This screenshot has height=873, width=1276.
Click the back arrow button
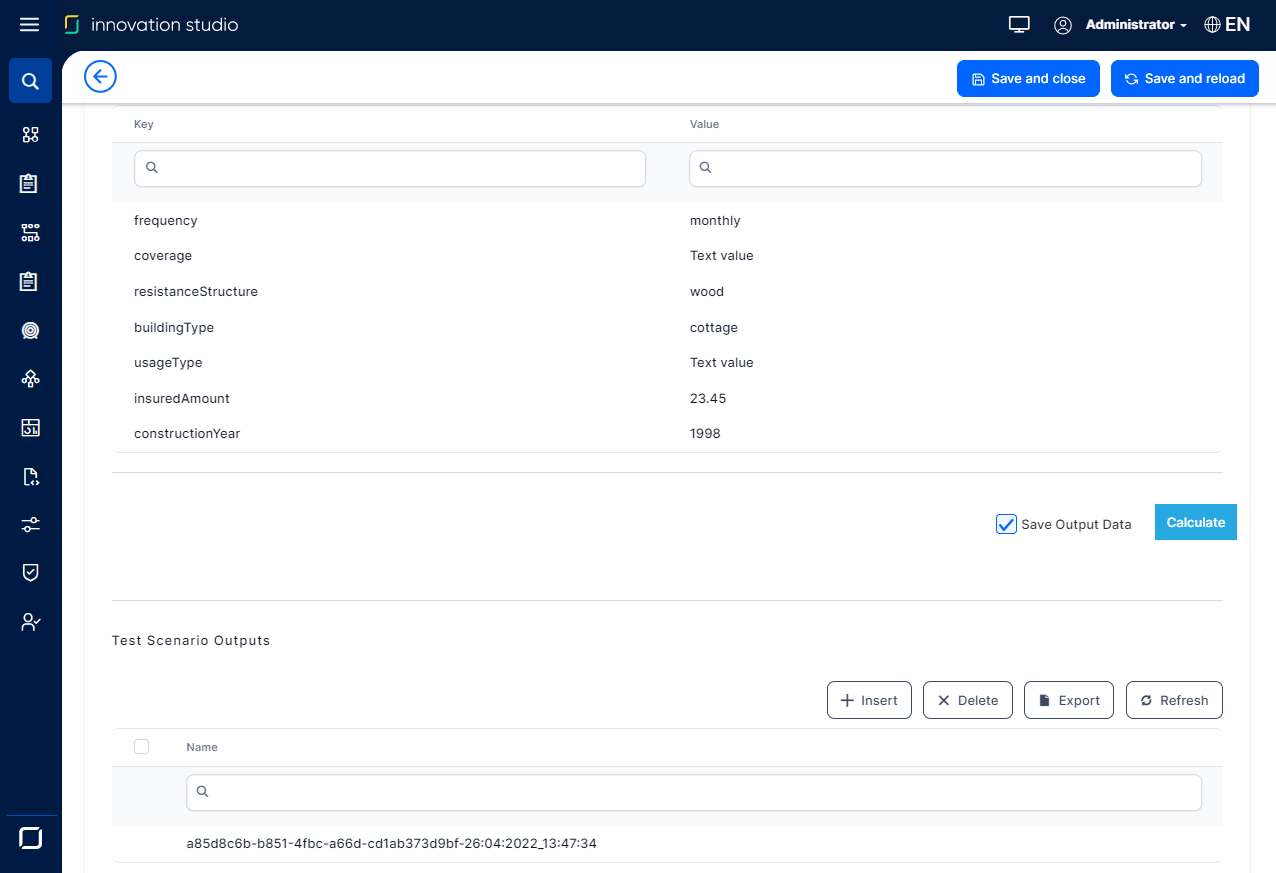tap(101, 77)
